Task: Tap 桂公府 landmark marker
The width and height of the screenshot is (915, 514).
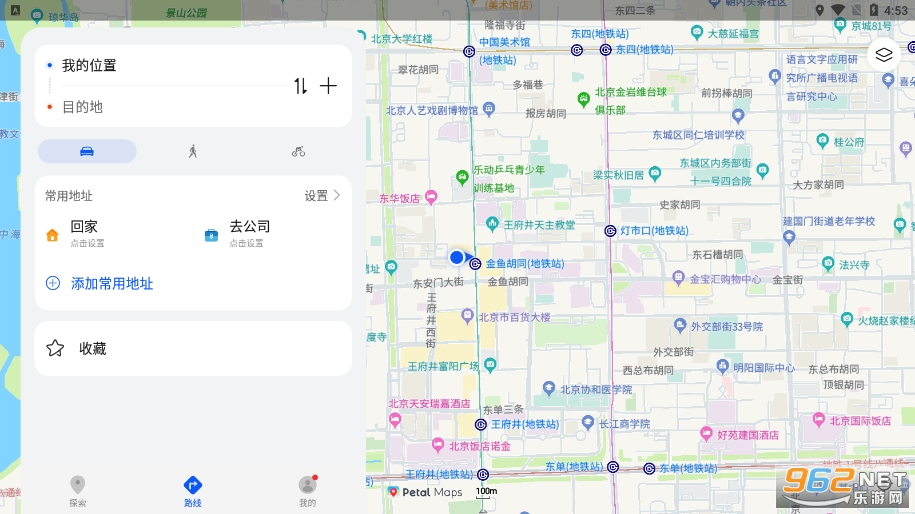Action: coord(822,141)
